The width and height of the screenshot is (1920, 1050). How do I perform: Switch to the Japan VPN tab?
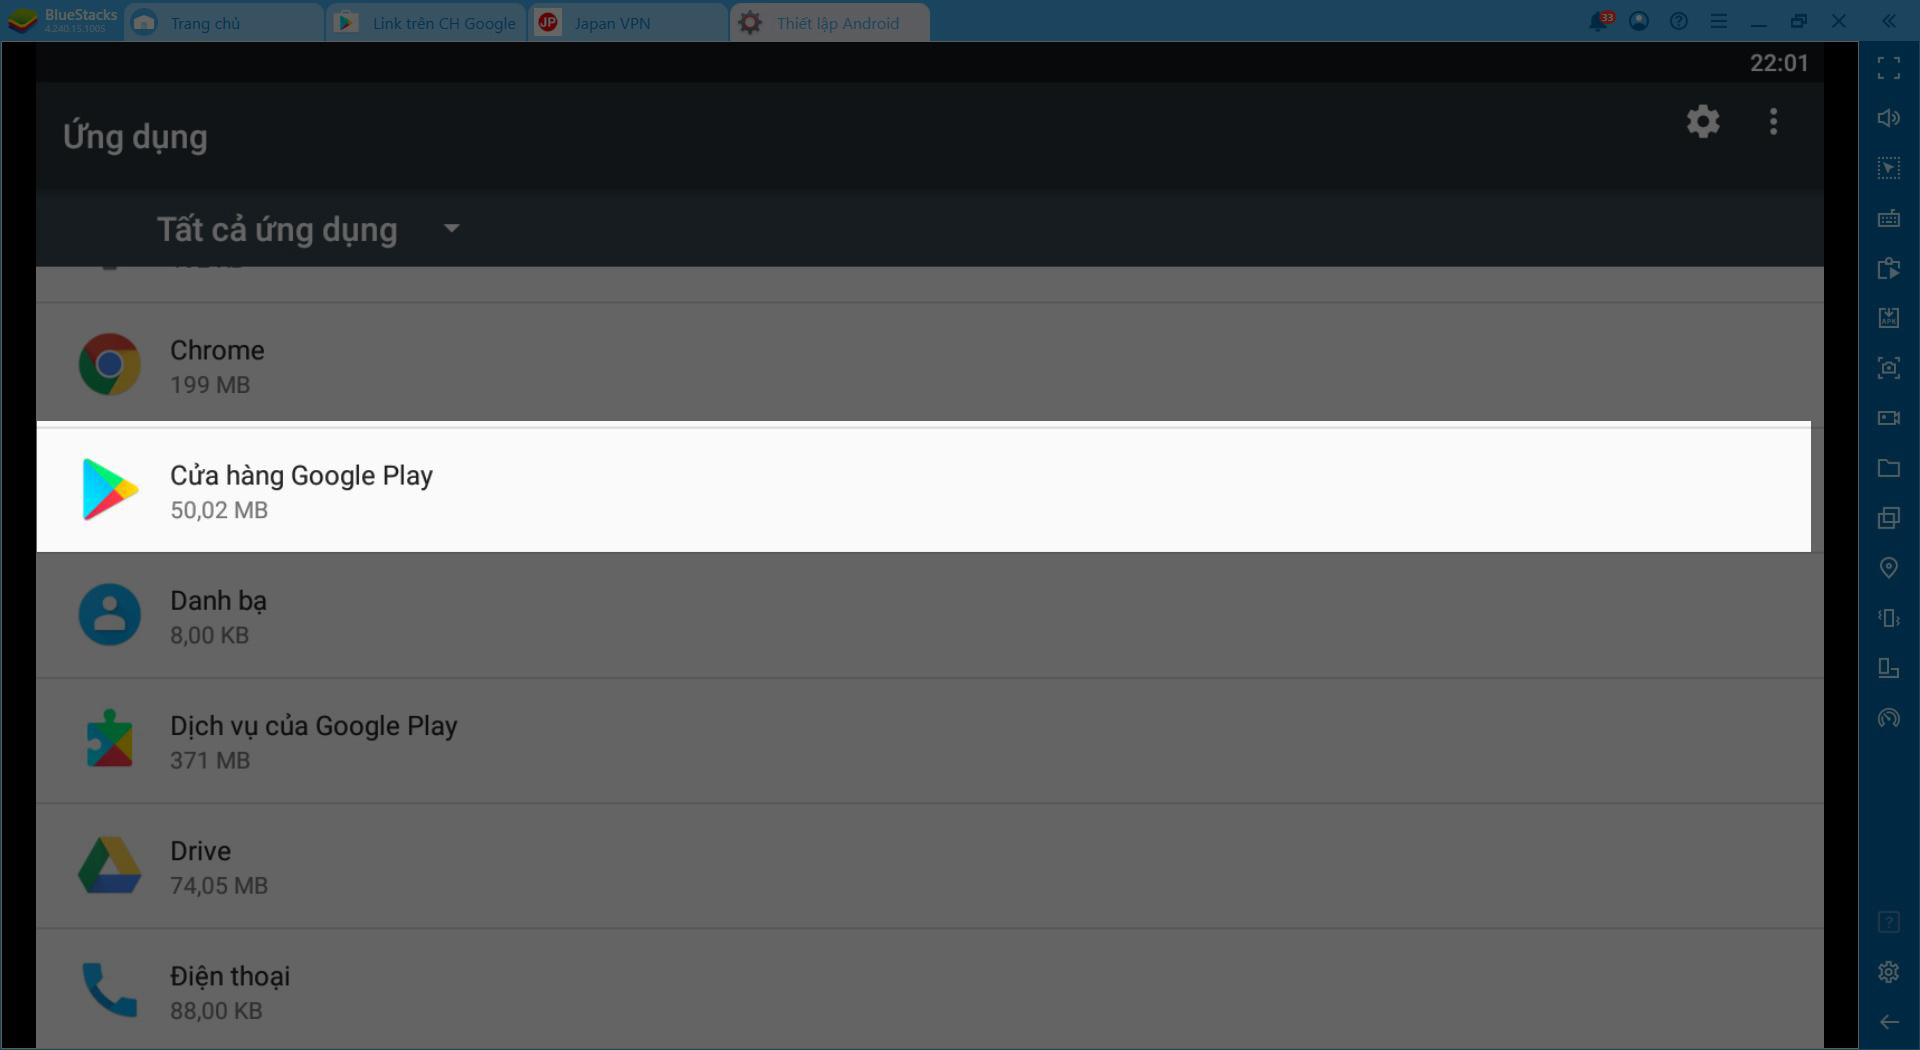pyautogui.click(x=629, y=22)
